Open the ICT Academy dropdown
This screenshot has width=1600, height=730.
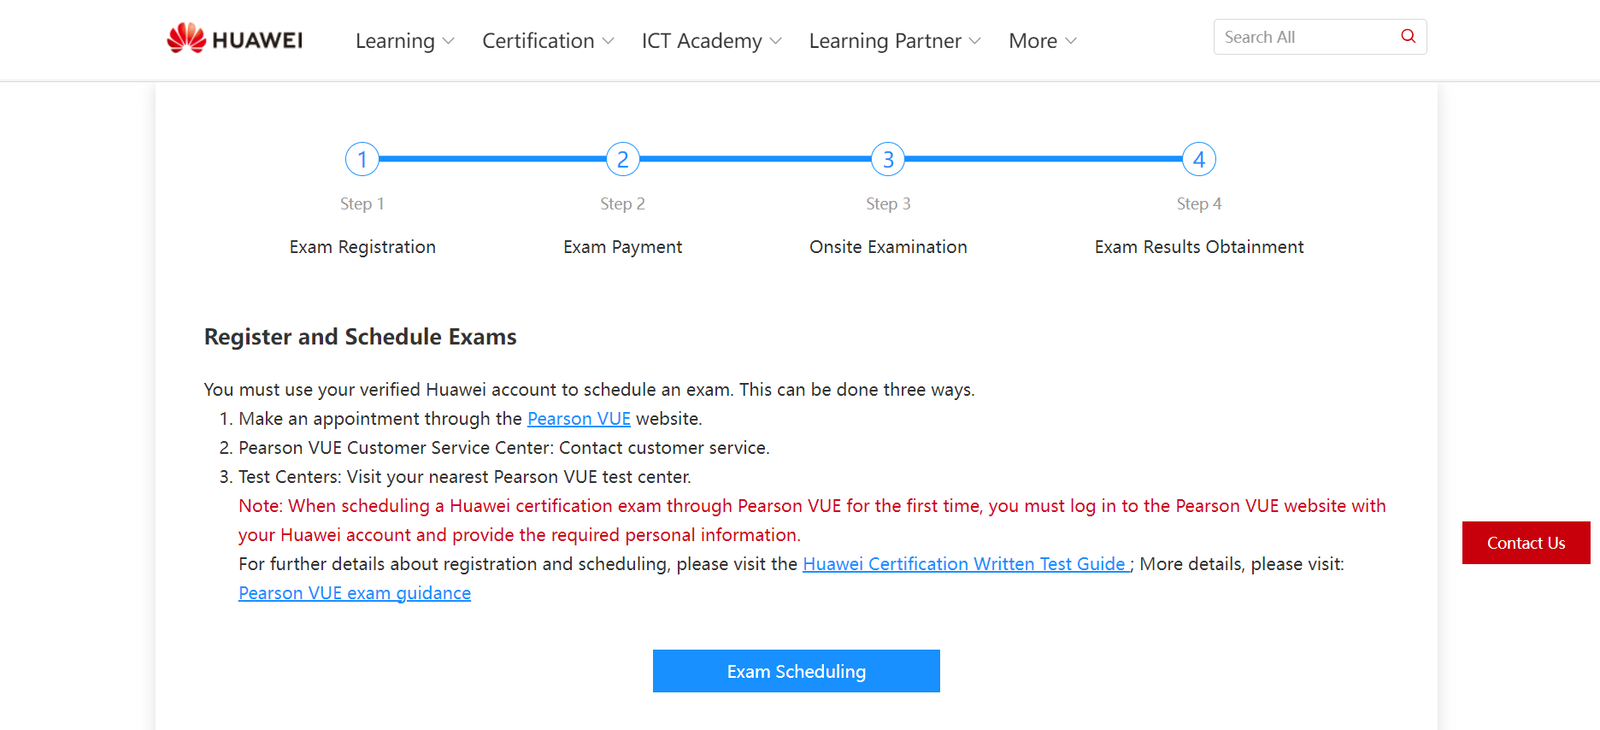pyautogui.click(x=711, y=41)
